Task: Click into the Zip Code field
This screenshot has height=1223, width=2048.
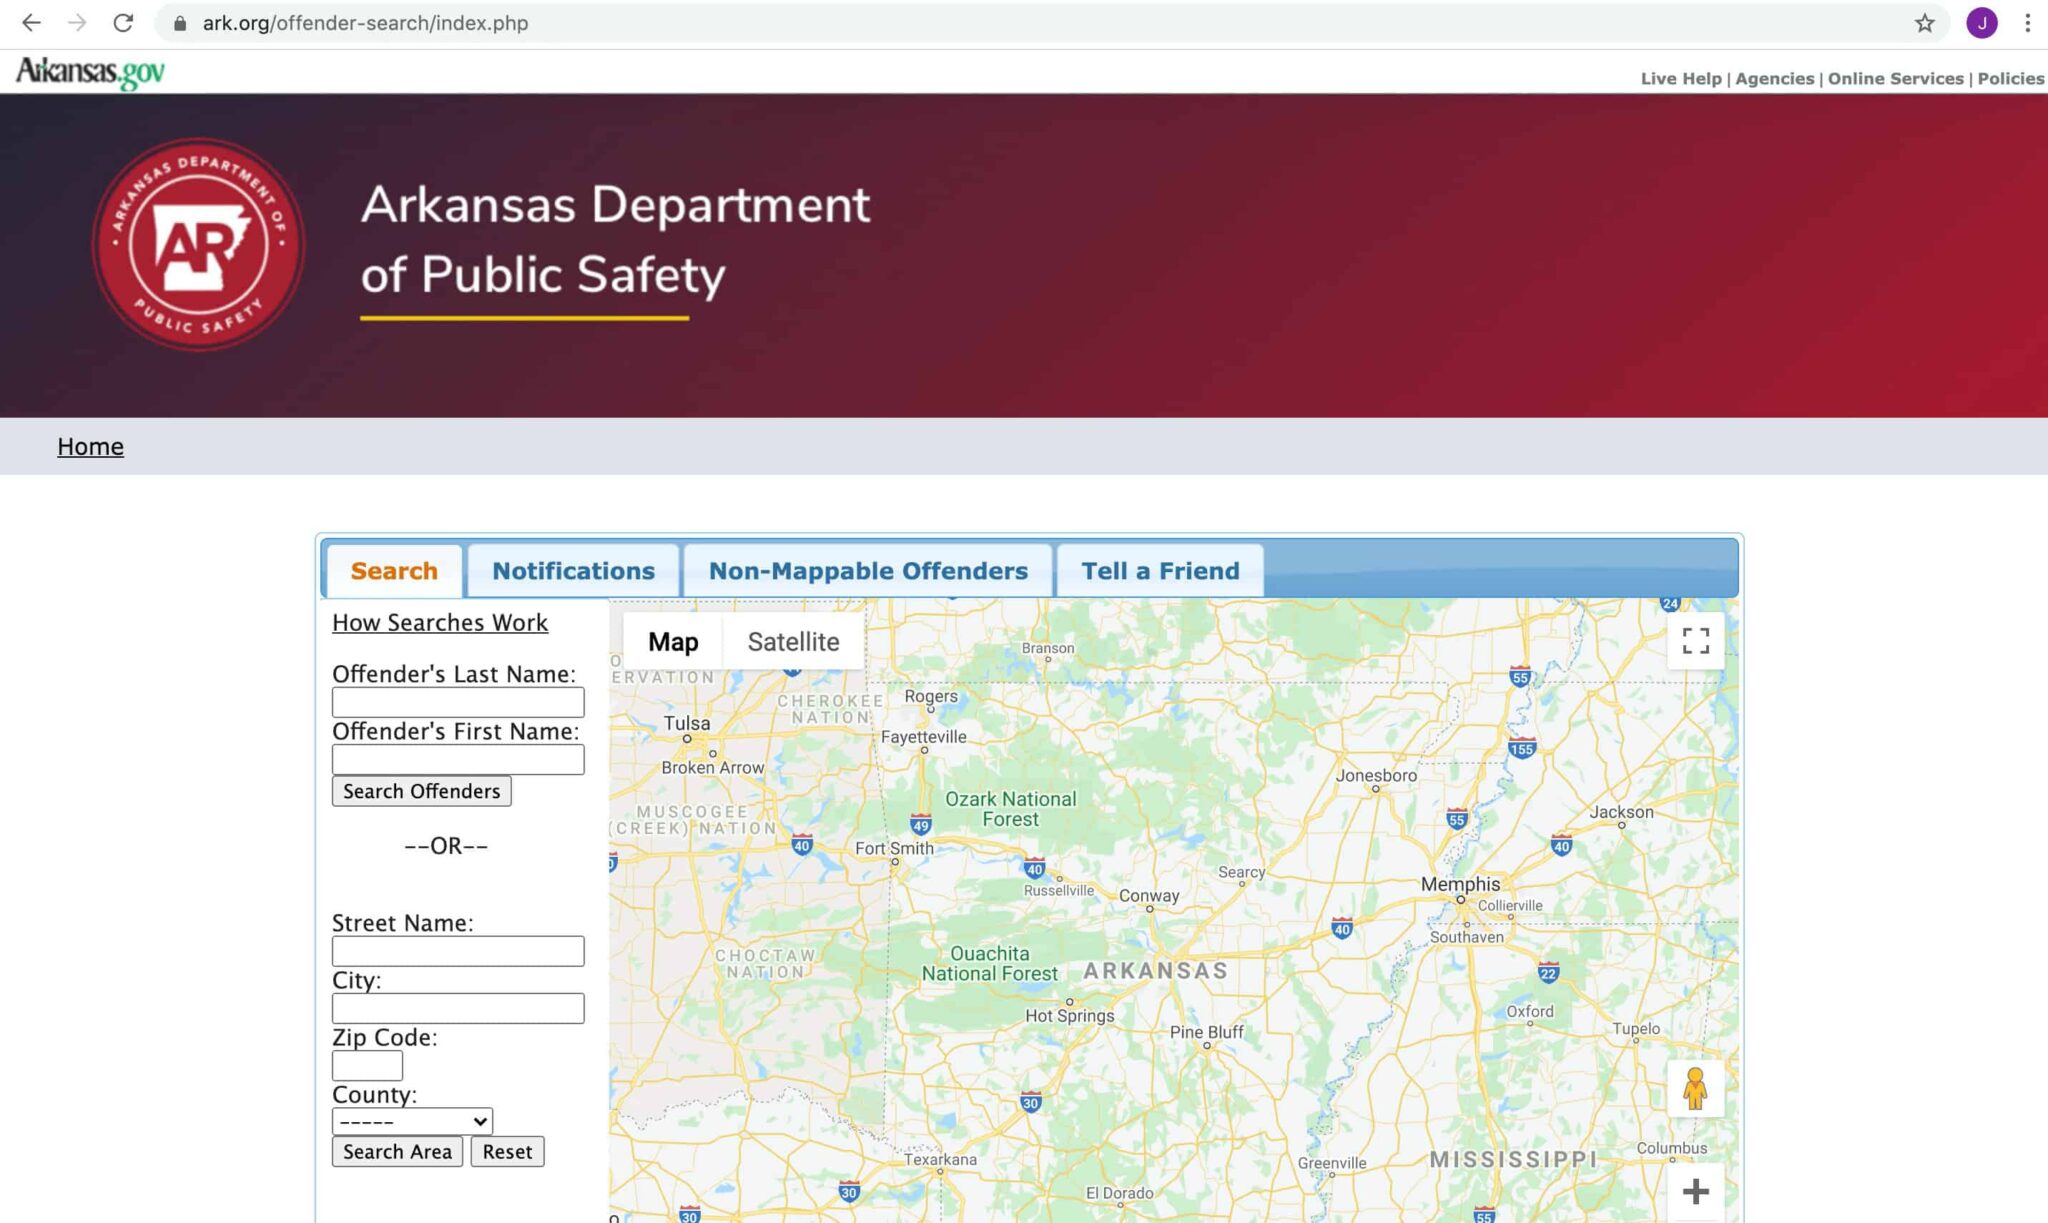Action: pyautogui.click(x=367, y=1065)
